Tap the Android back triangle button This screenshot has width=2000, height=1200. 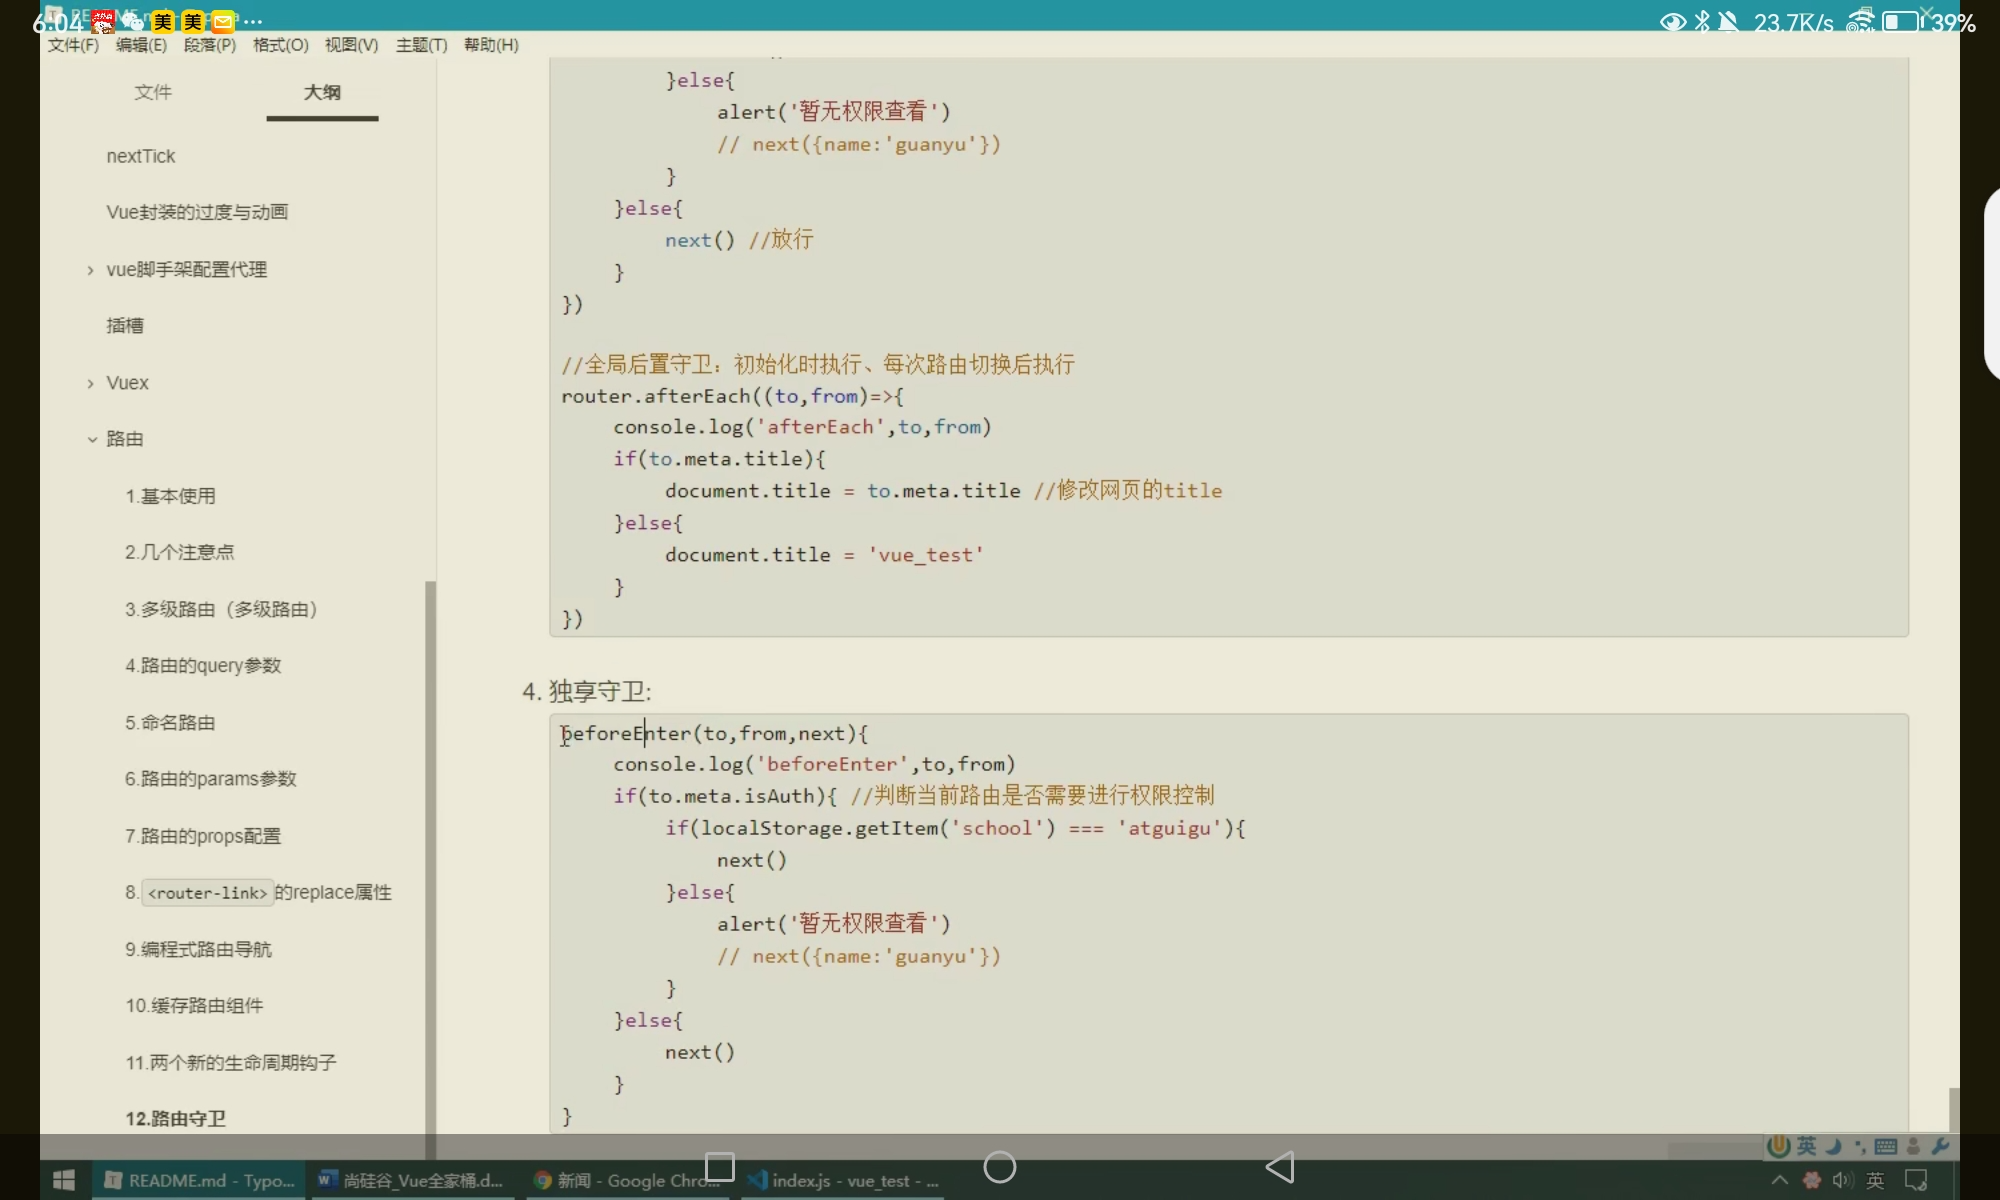[x=1280, y=1167]
